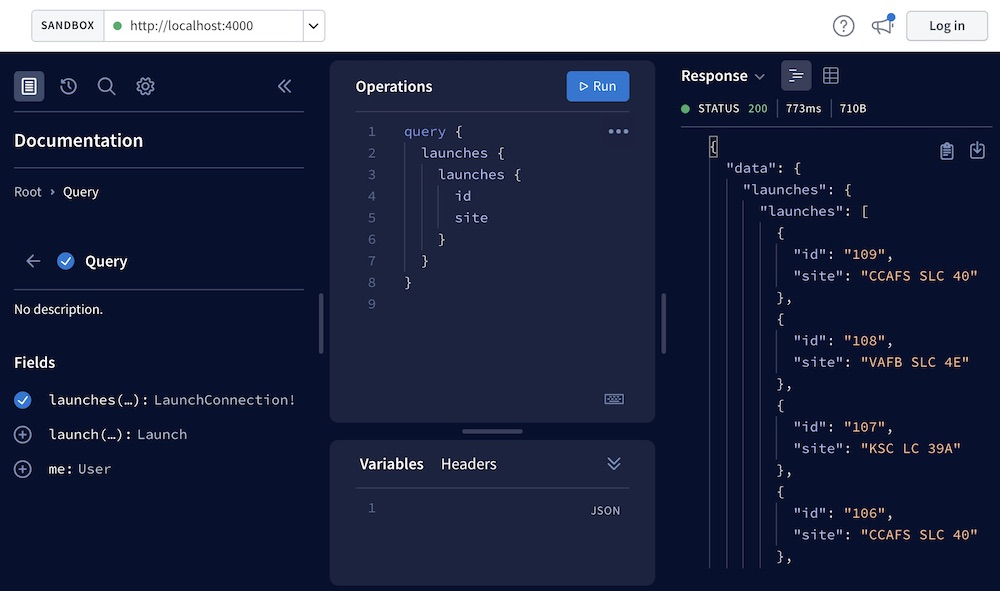Select formatted response view icon
The width and height of the screenshot is (1000, 591).
tap(796, 75)
